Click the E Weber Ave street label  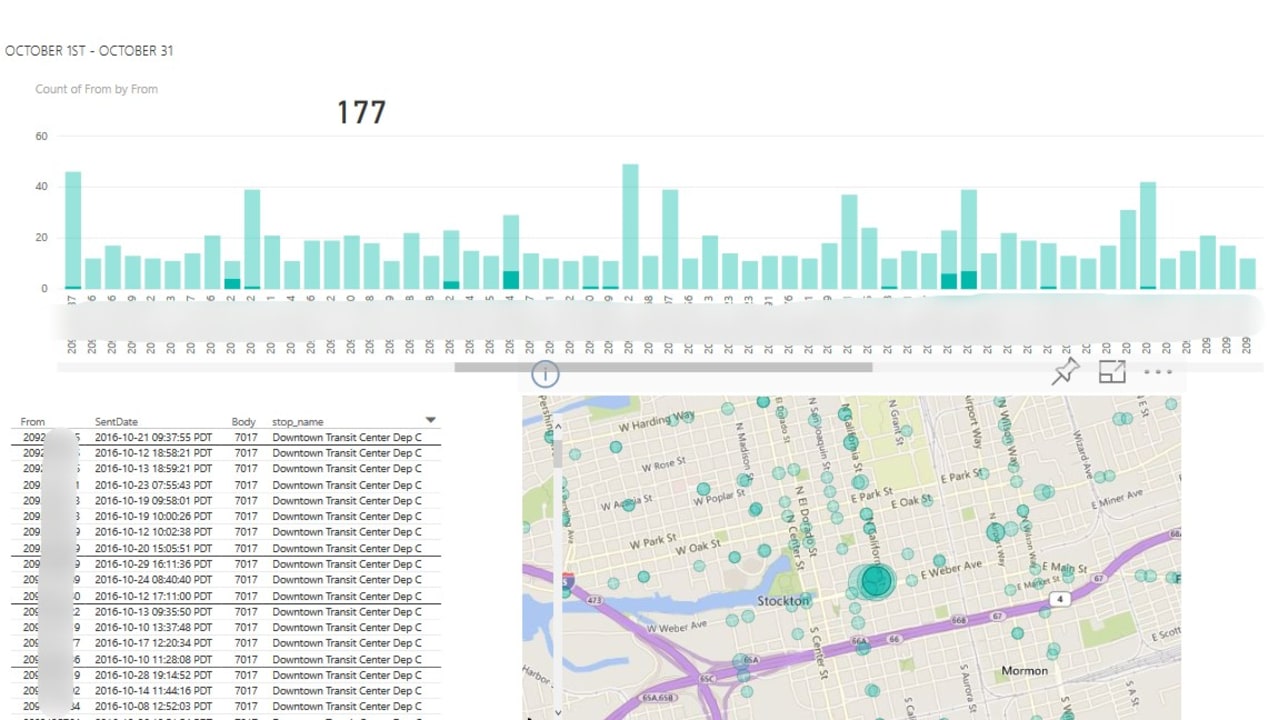click(x=953, y=571)
